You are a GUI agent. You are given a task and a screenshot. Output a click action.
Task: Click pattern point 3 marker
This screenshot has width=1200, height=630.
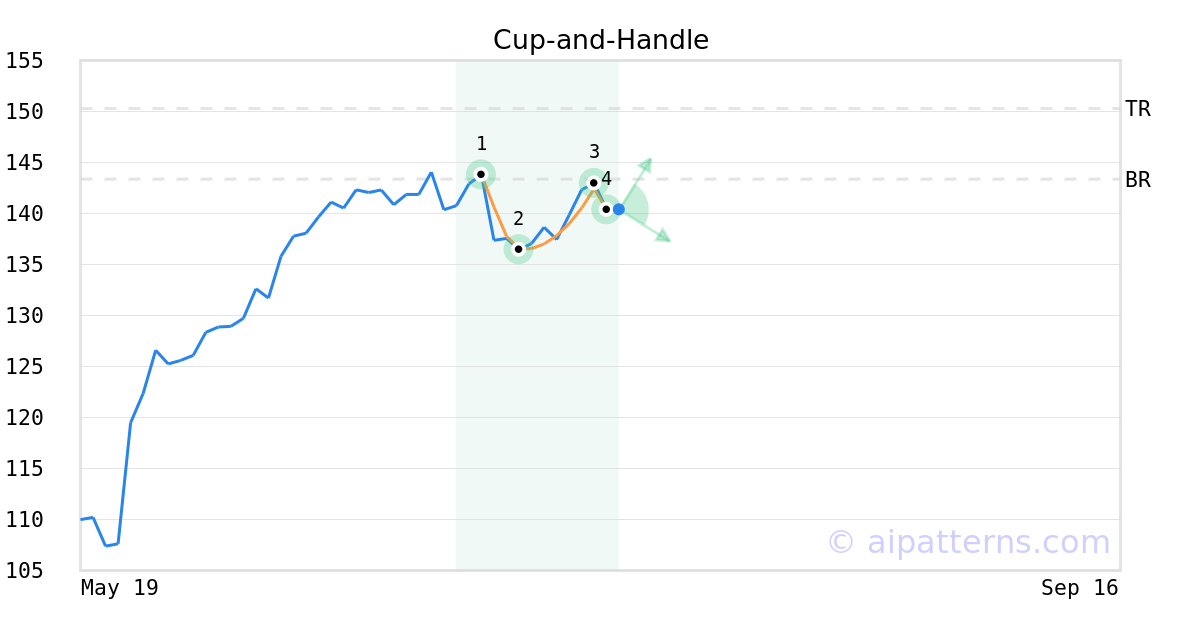[593, 183]
